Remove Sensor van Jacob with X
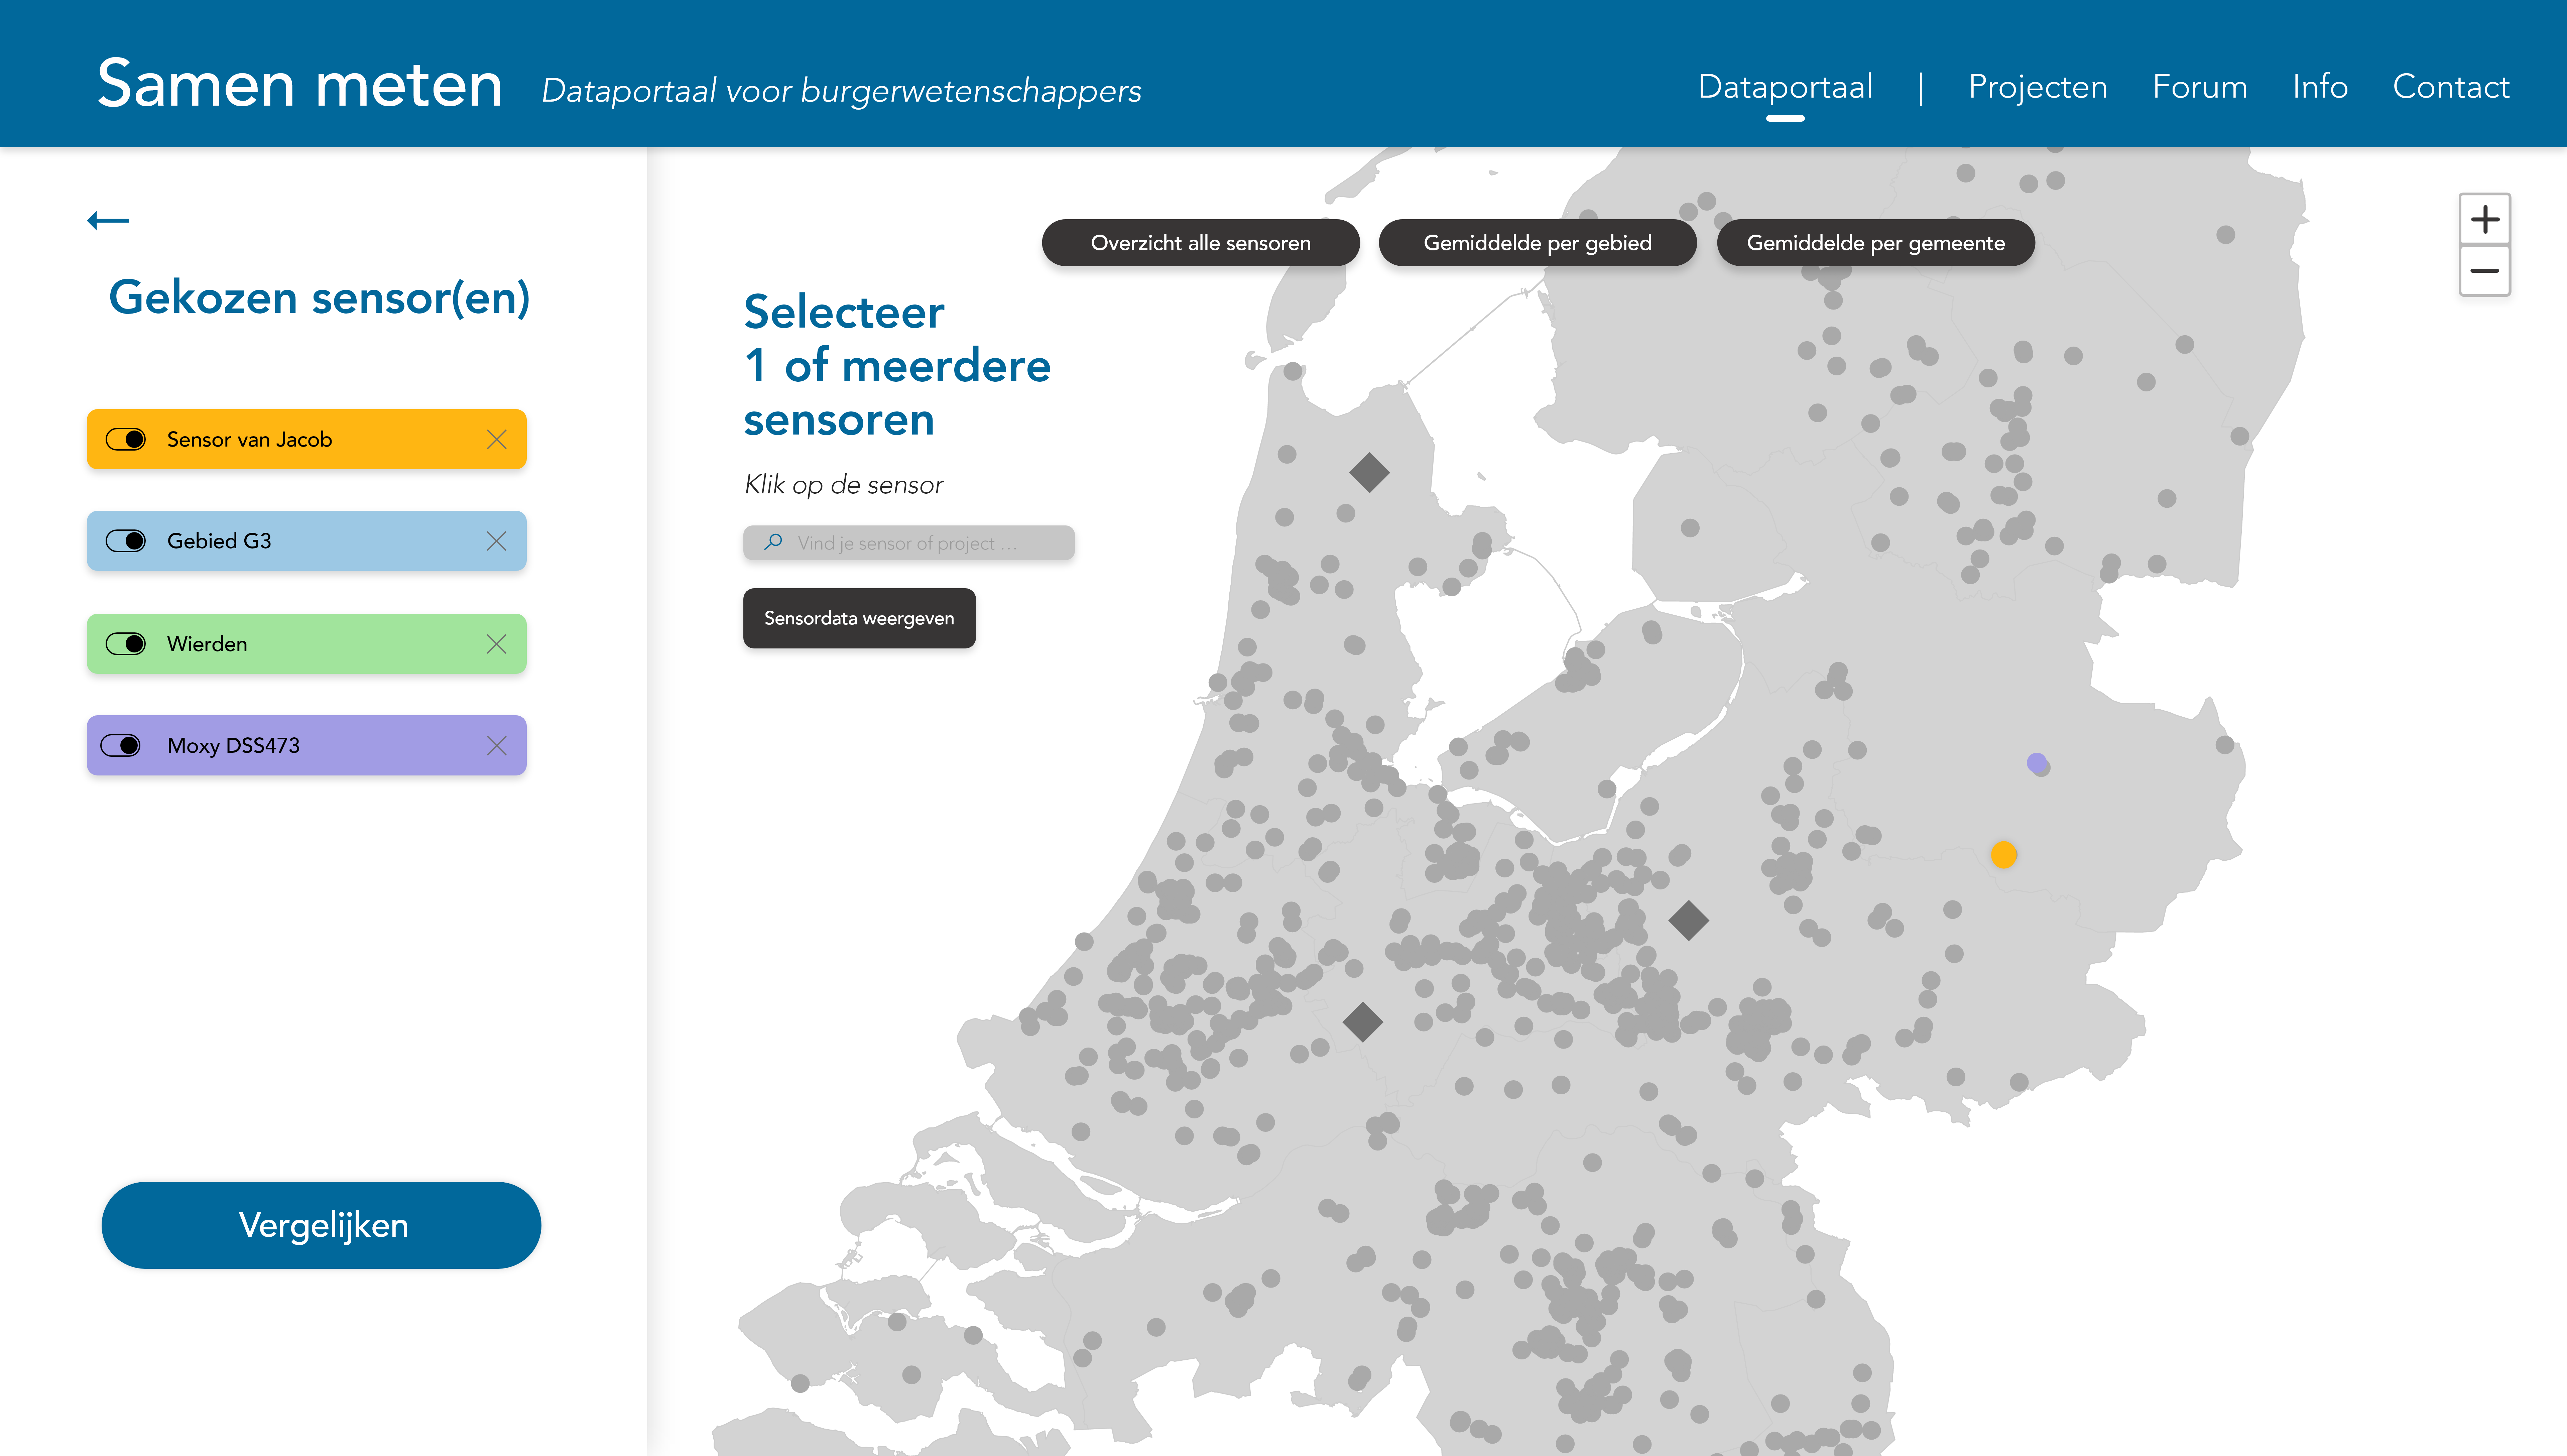Image resolution: width=2567 pixels, height=1456 pixels. (496, 439)
